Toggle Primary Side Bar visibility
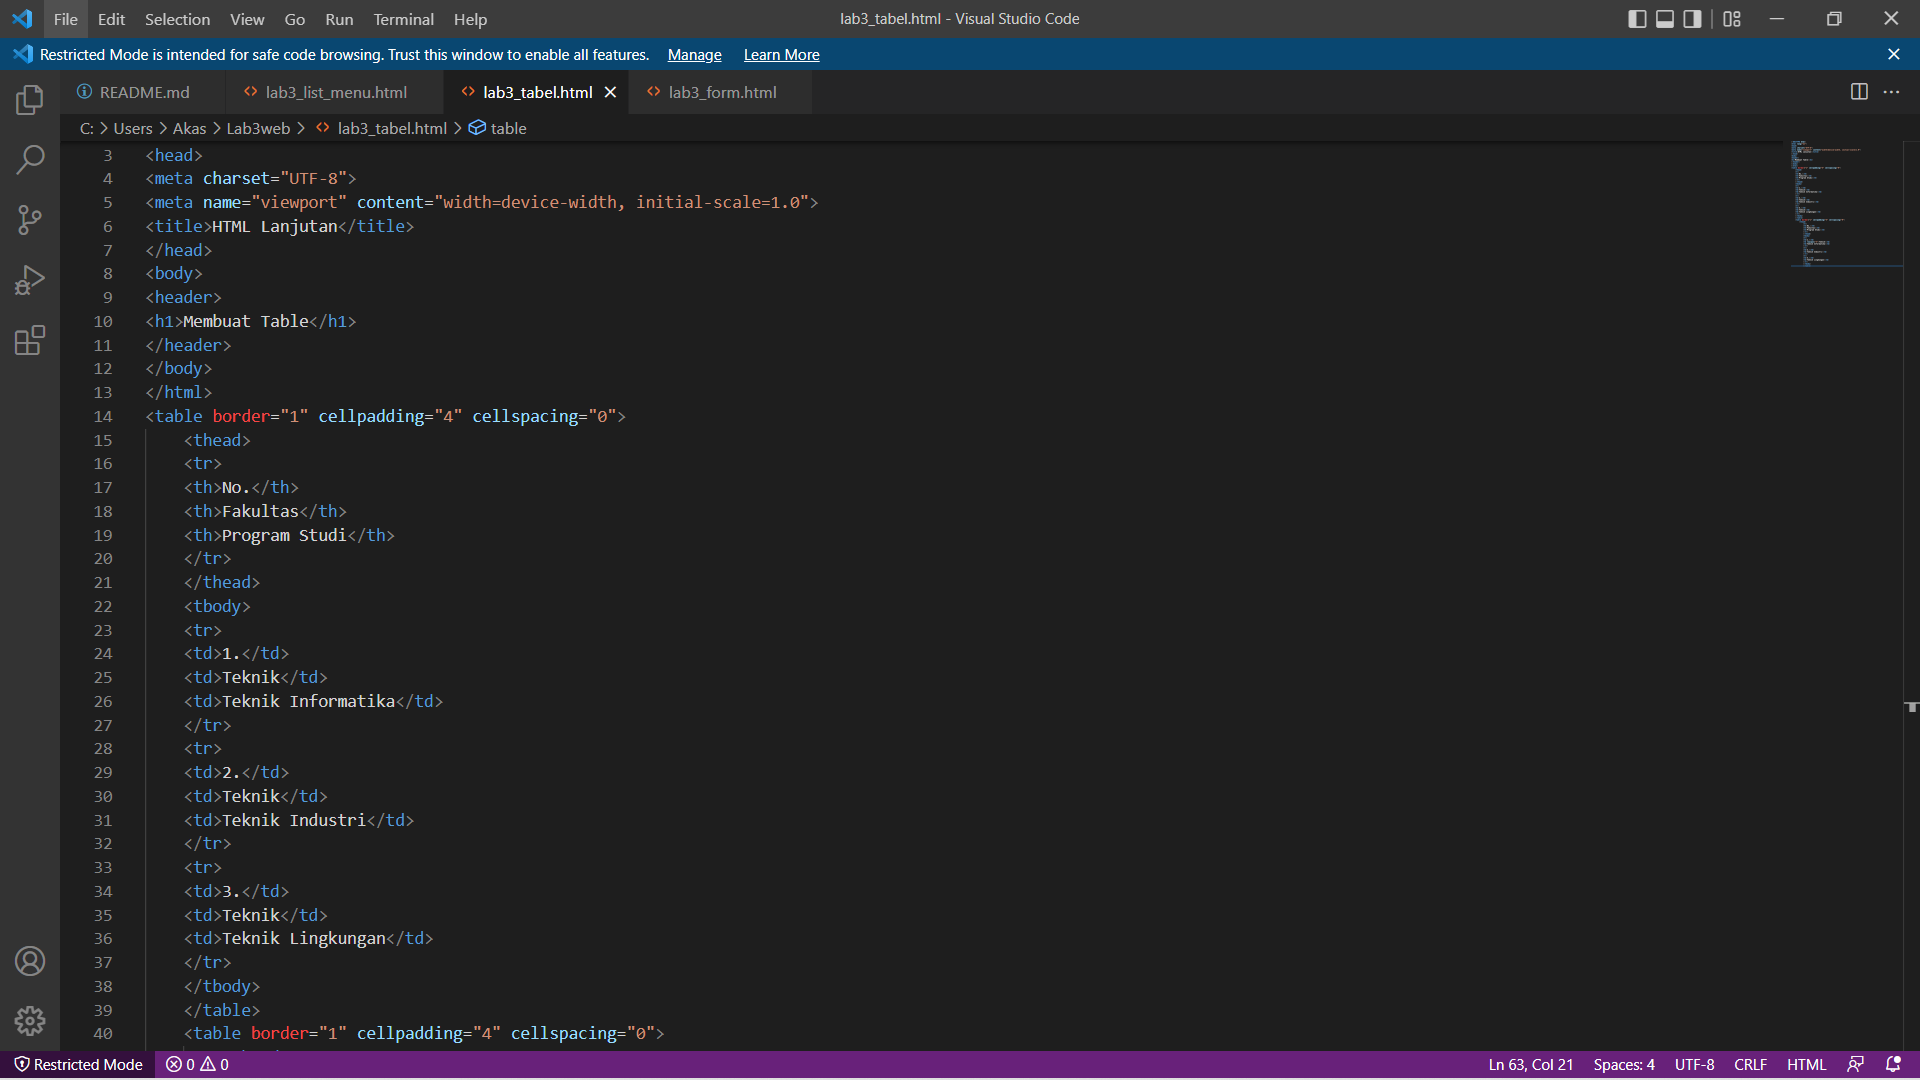This screenshot has height=1080, width=1920. coord(1637,19)
